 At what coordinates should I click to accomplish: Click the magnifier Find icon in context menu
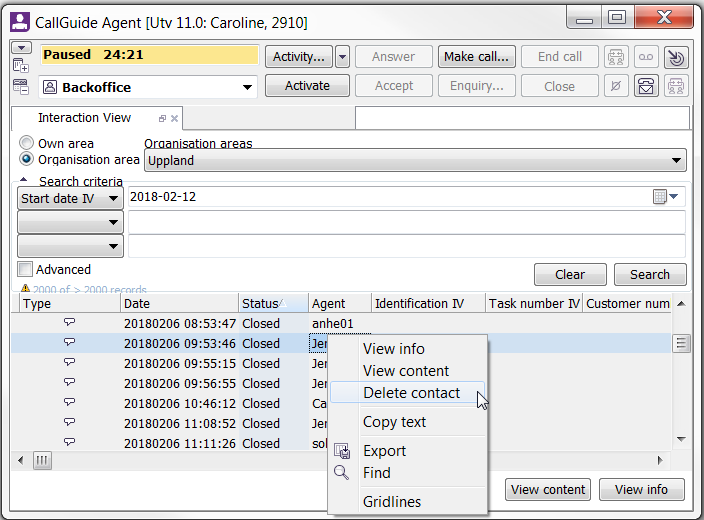coord(342,472)
